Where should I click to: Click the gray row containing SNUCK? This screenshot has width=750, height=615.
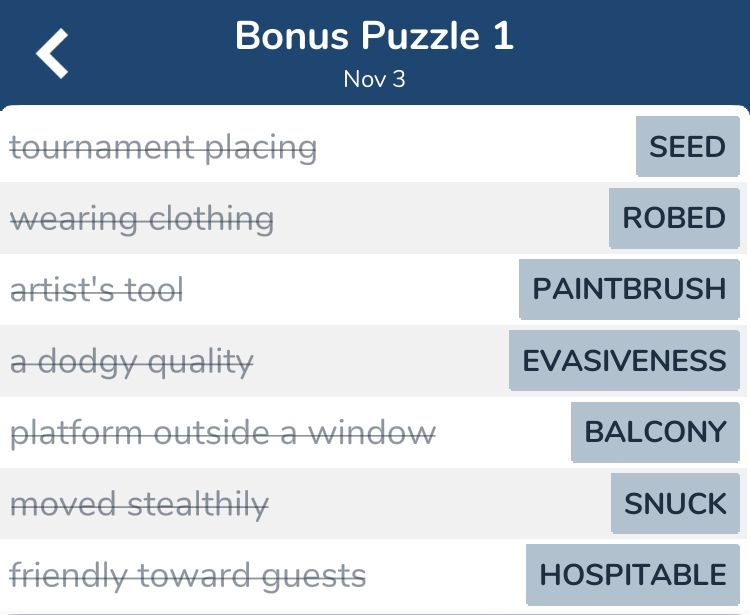375,504
